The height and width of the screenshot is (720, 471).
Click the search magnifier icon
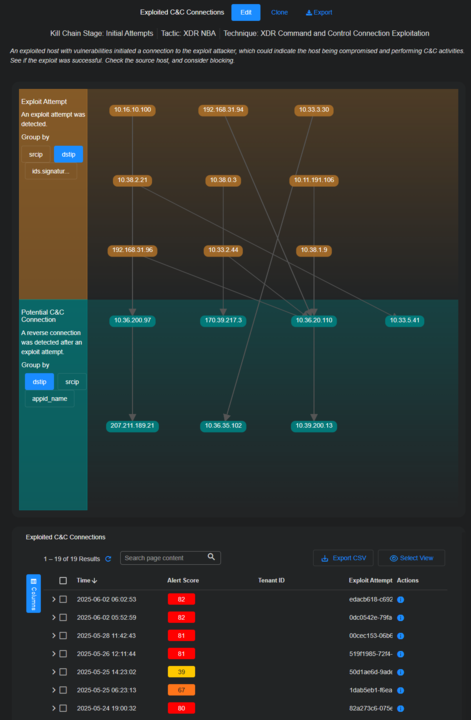click(x=211, y=557)
